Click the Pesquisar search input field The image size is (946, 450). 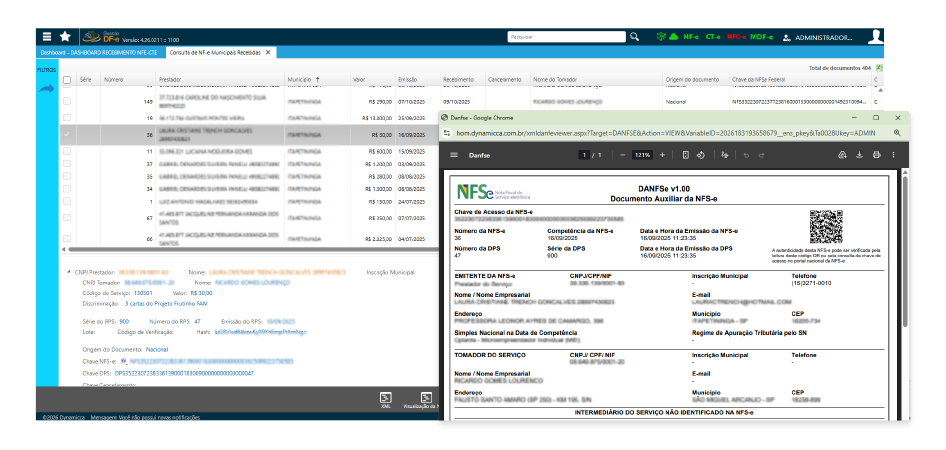(x=565, y=37)
